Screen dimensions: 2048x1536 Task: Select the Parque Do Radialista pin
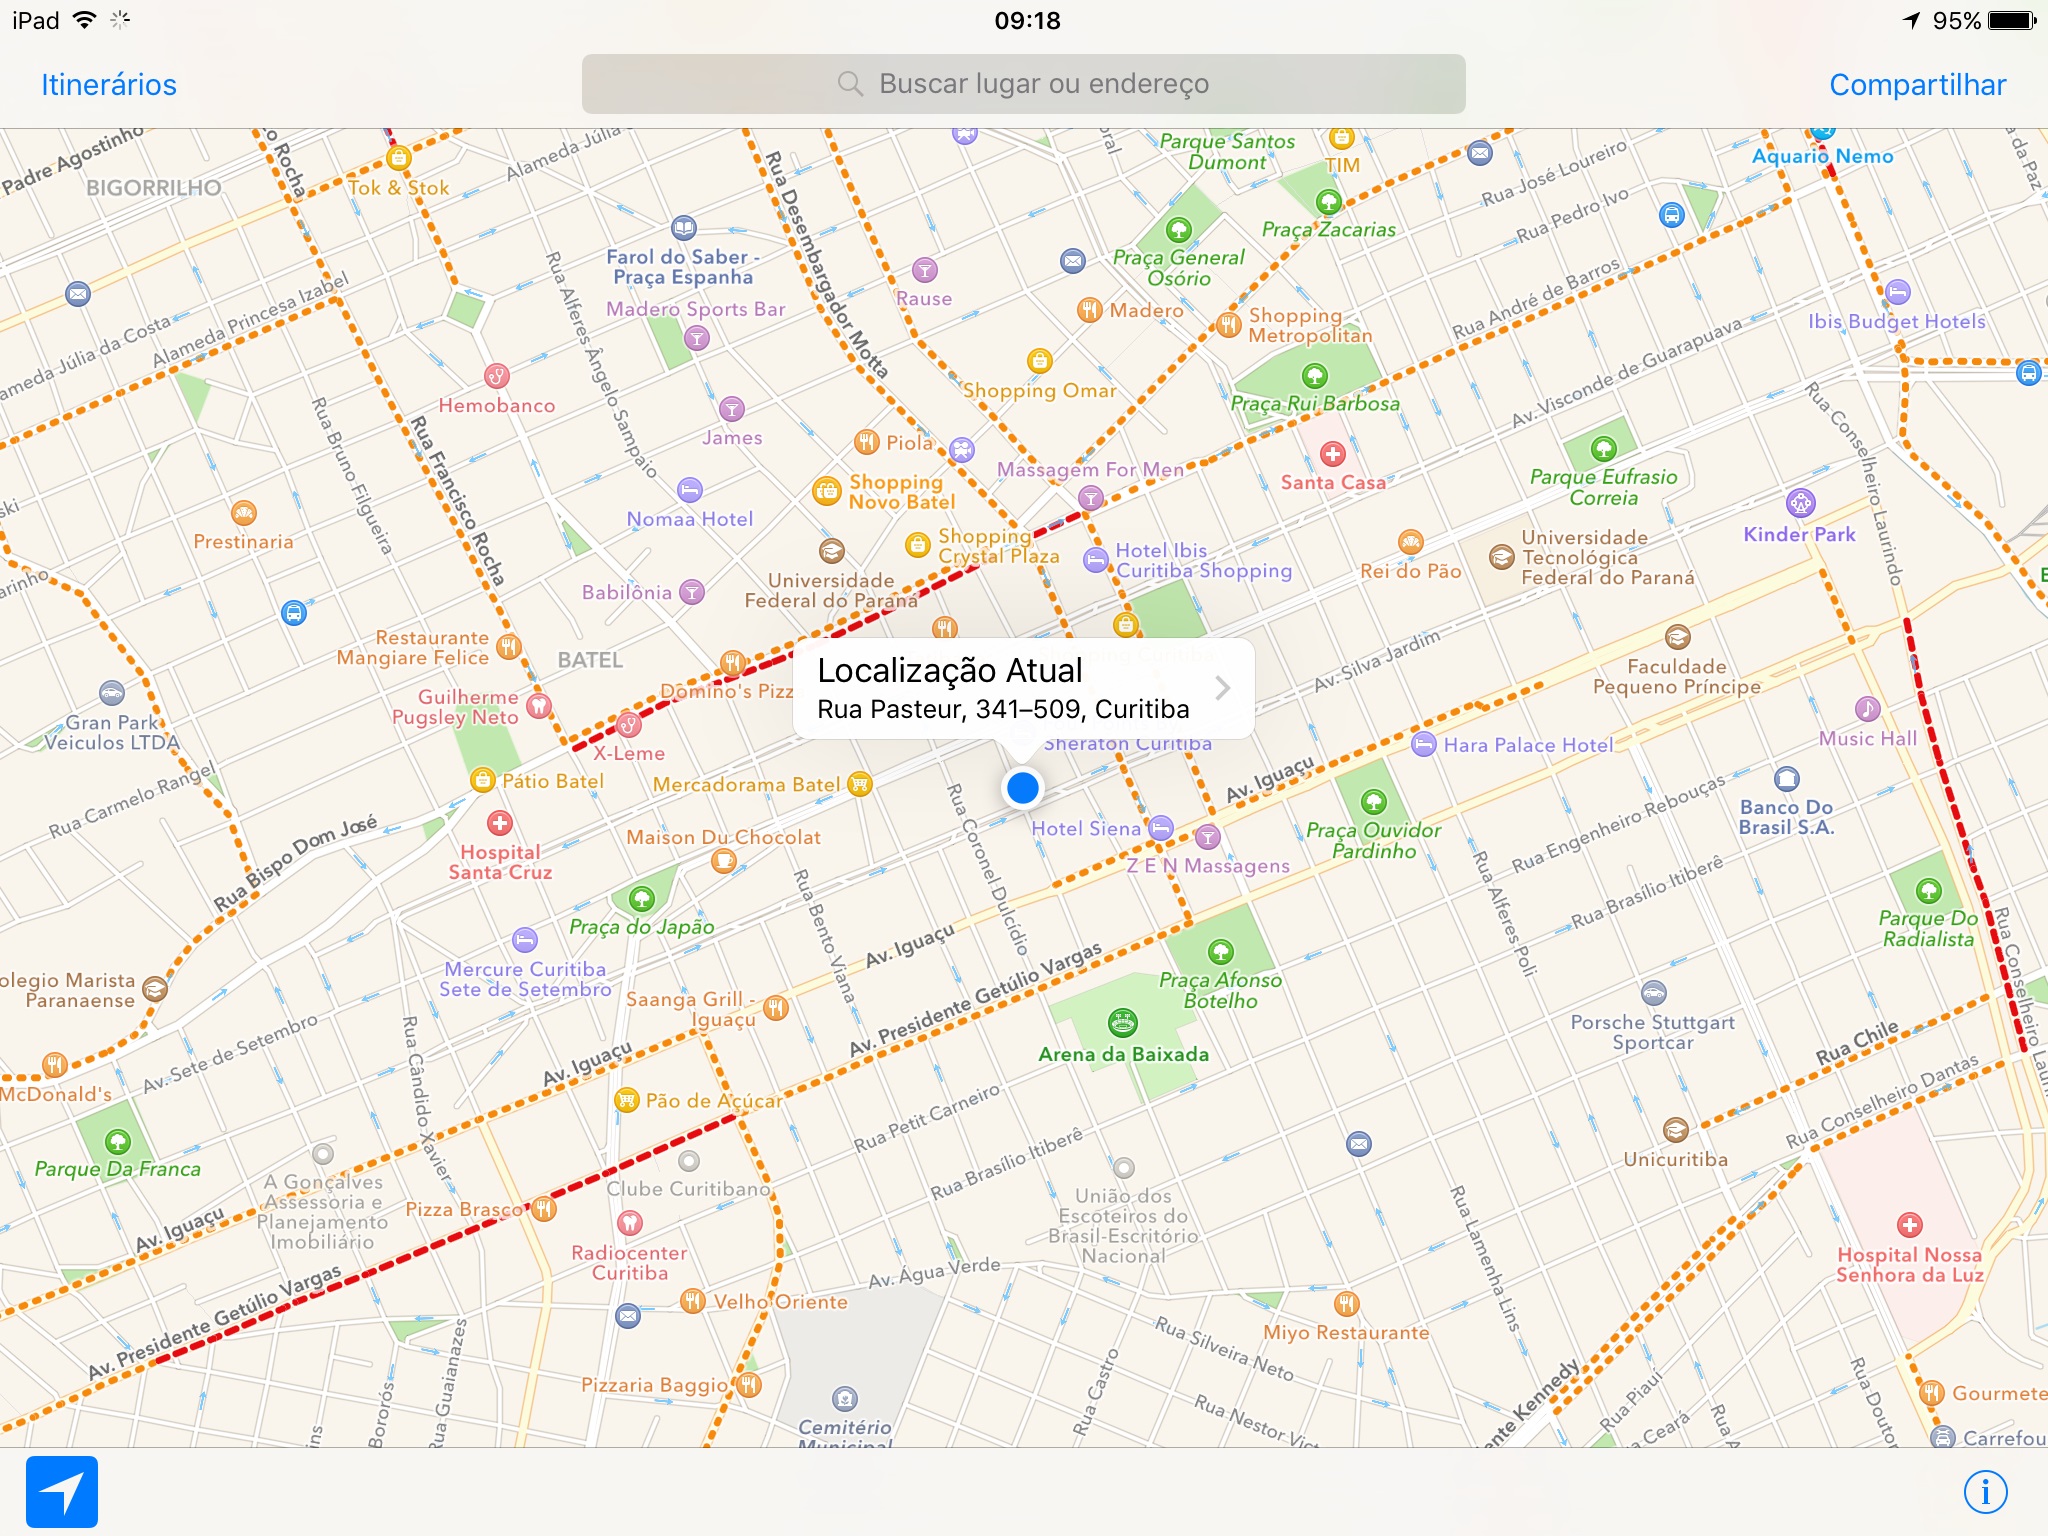[1928, 890]
